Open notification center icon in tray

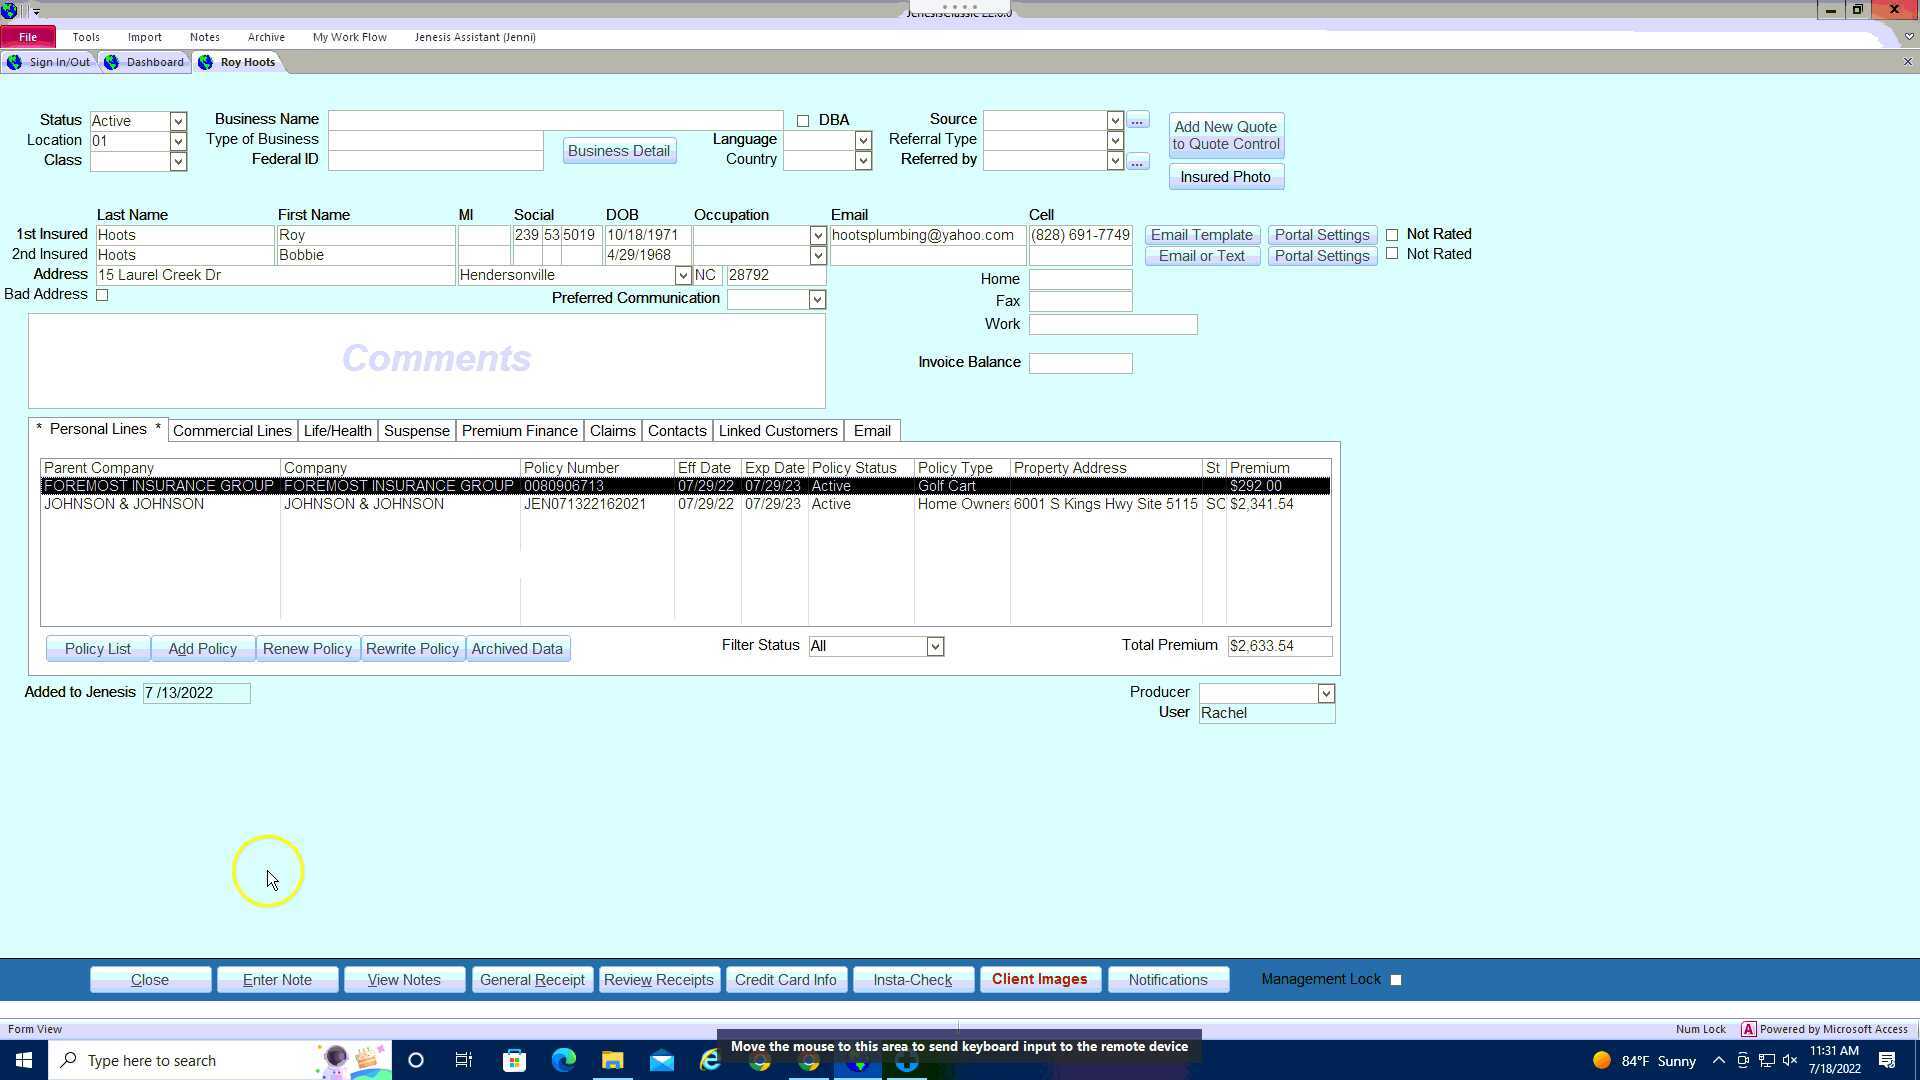click(1887, 1060)
